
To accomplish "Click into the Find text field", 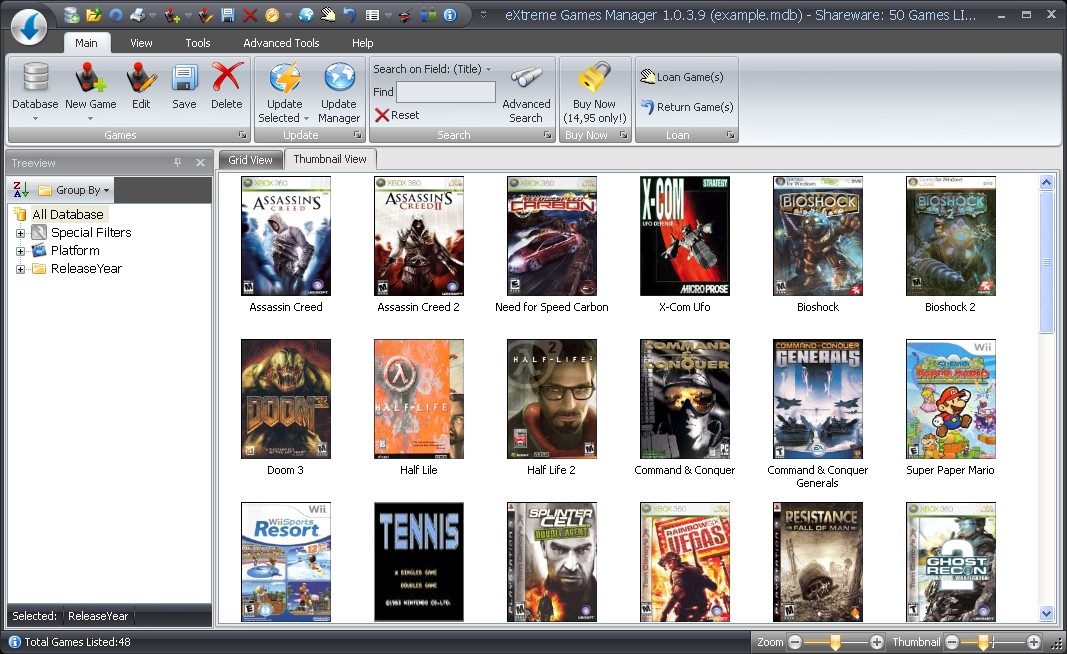I will 446,92.
